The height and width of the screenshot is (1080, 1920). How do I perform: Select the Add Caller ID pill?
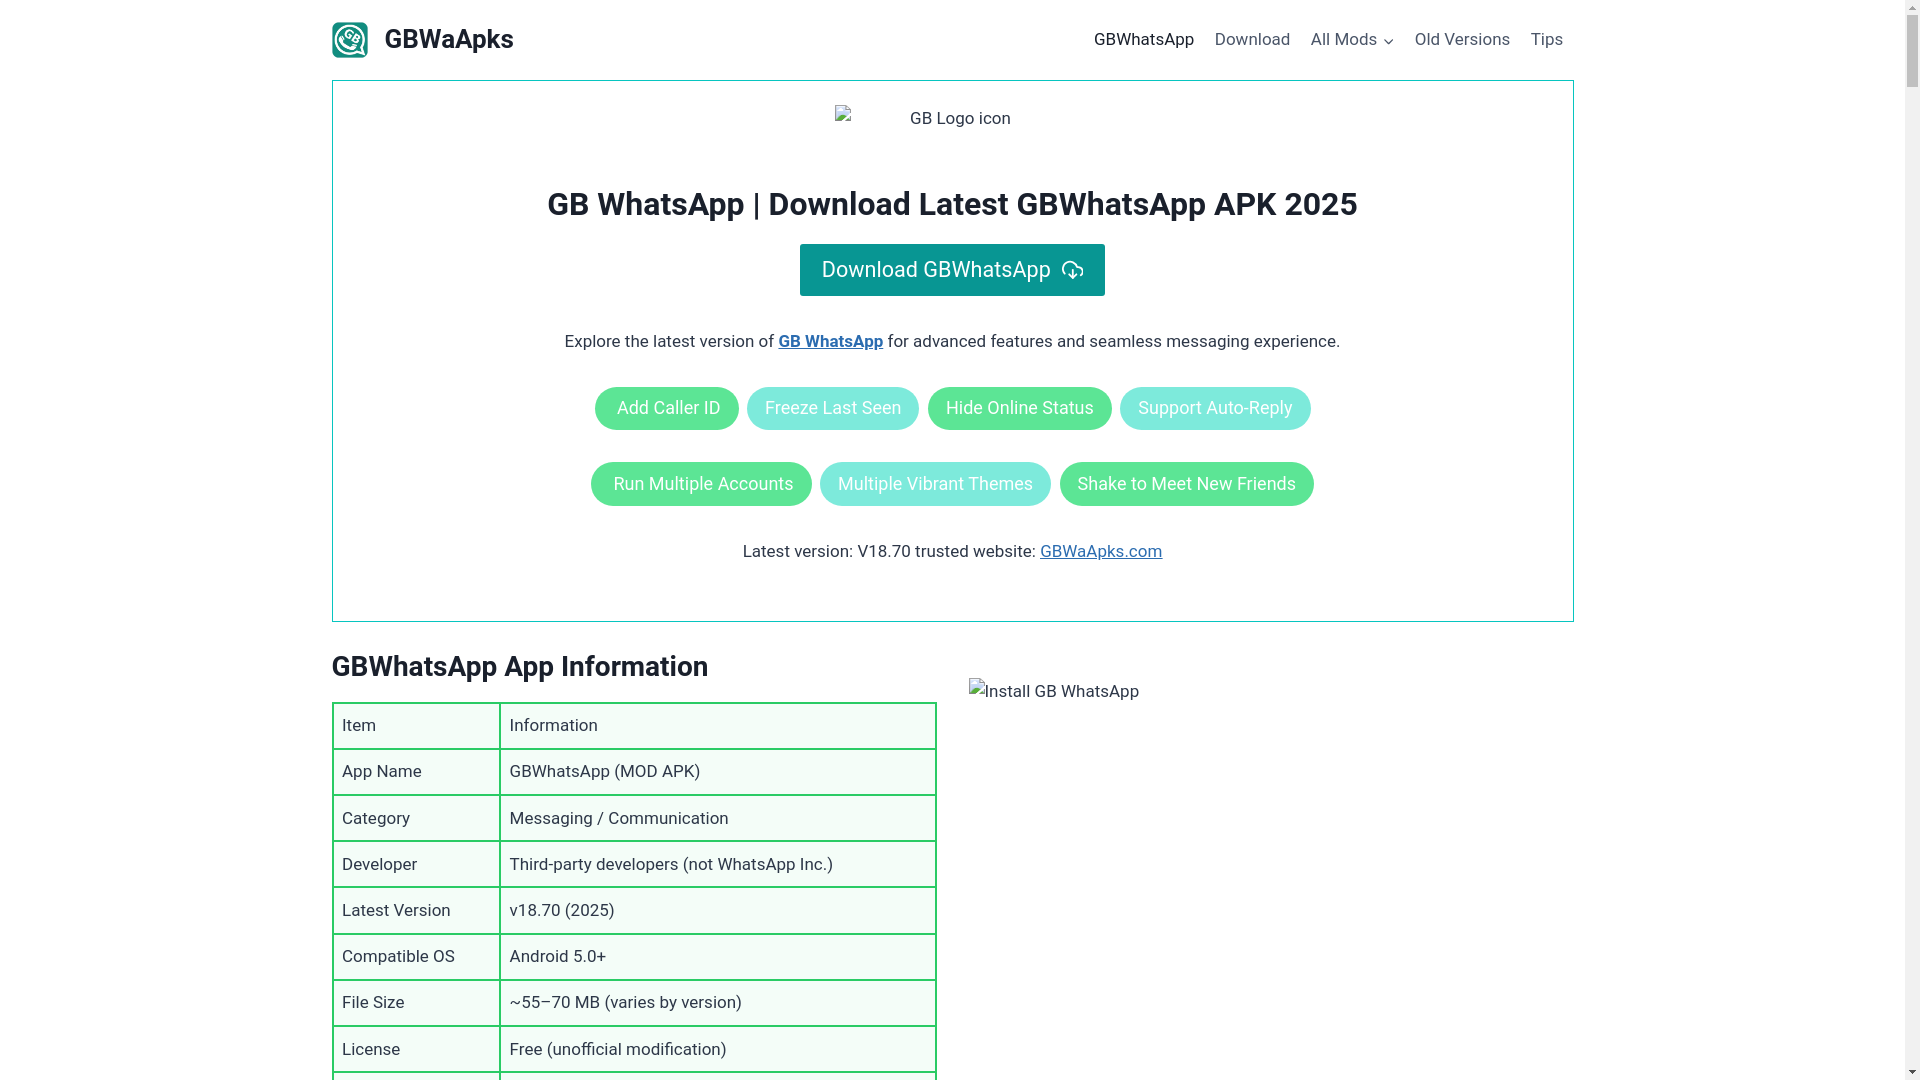click(x=667, y=408)
